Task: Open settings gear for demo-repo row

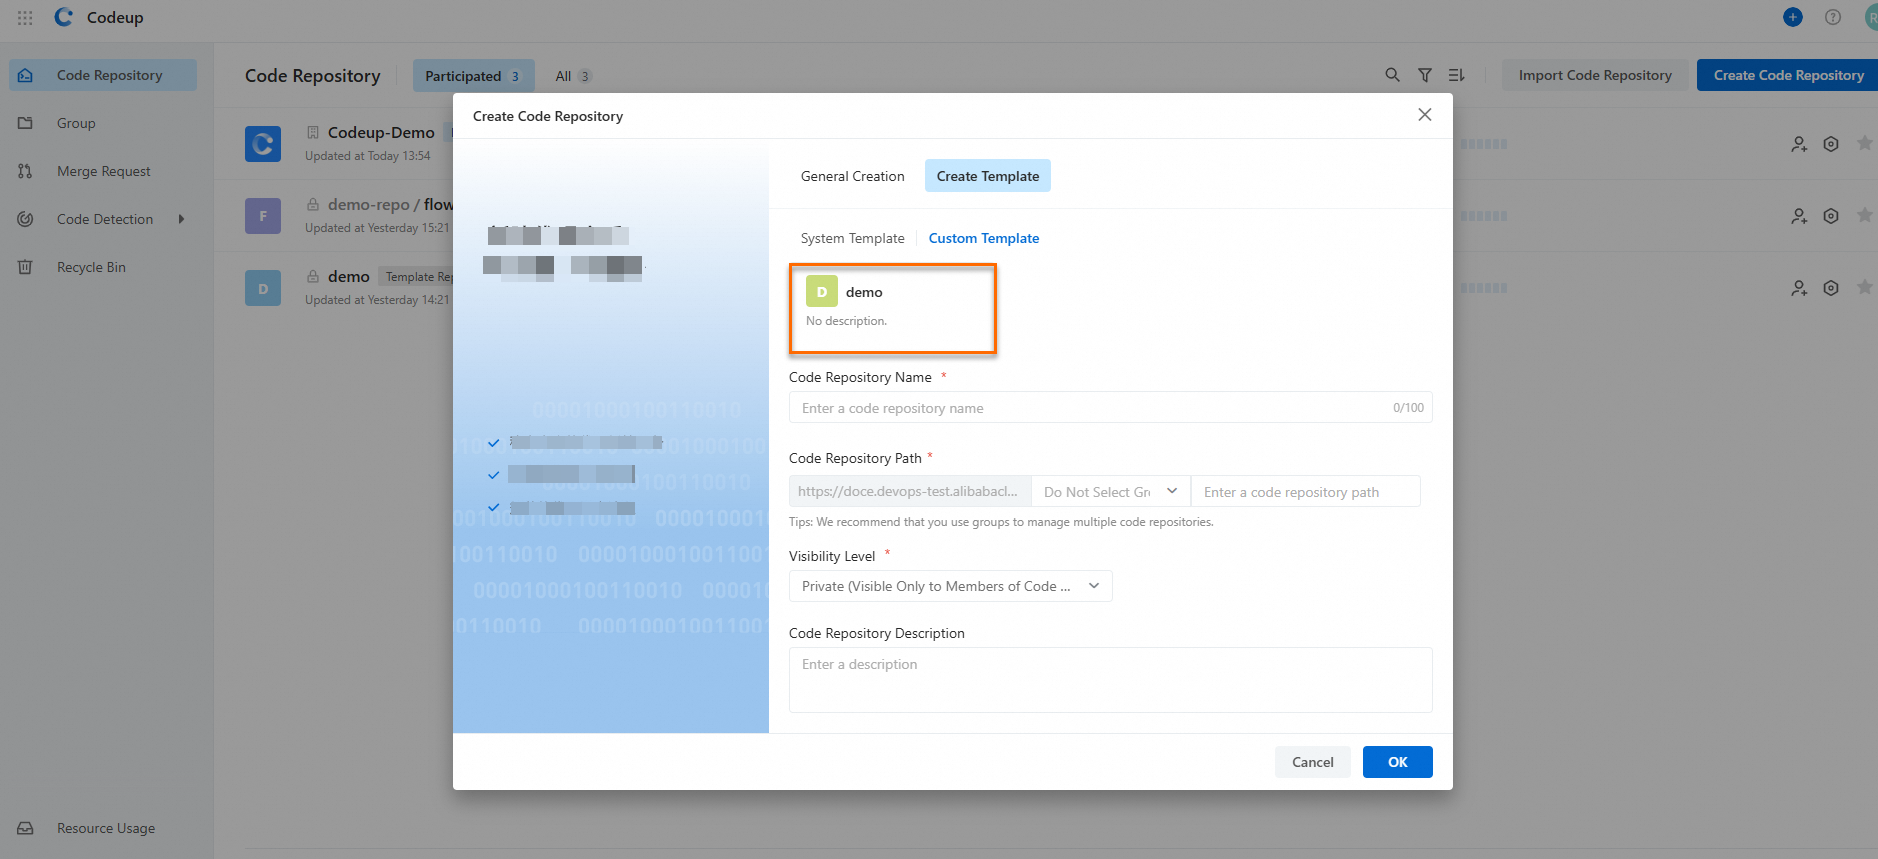Action: tap(1831, 216)
